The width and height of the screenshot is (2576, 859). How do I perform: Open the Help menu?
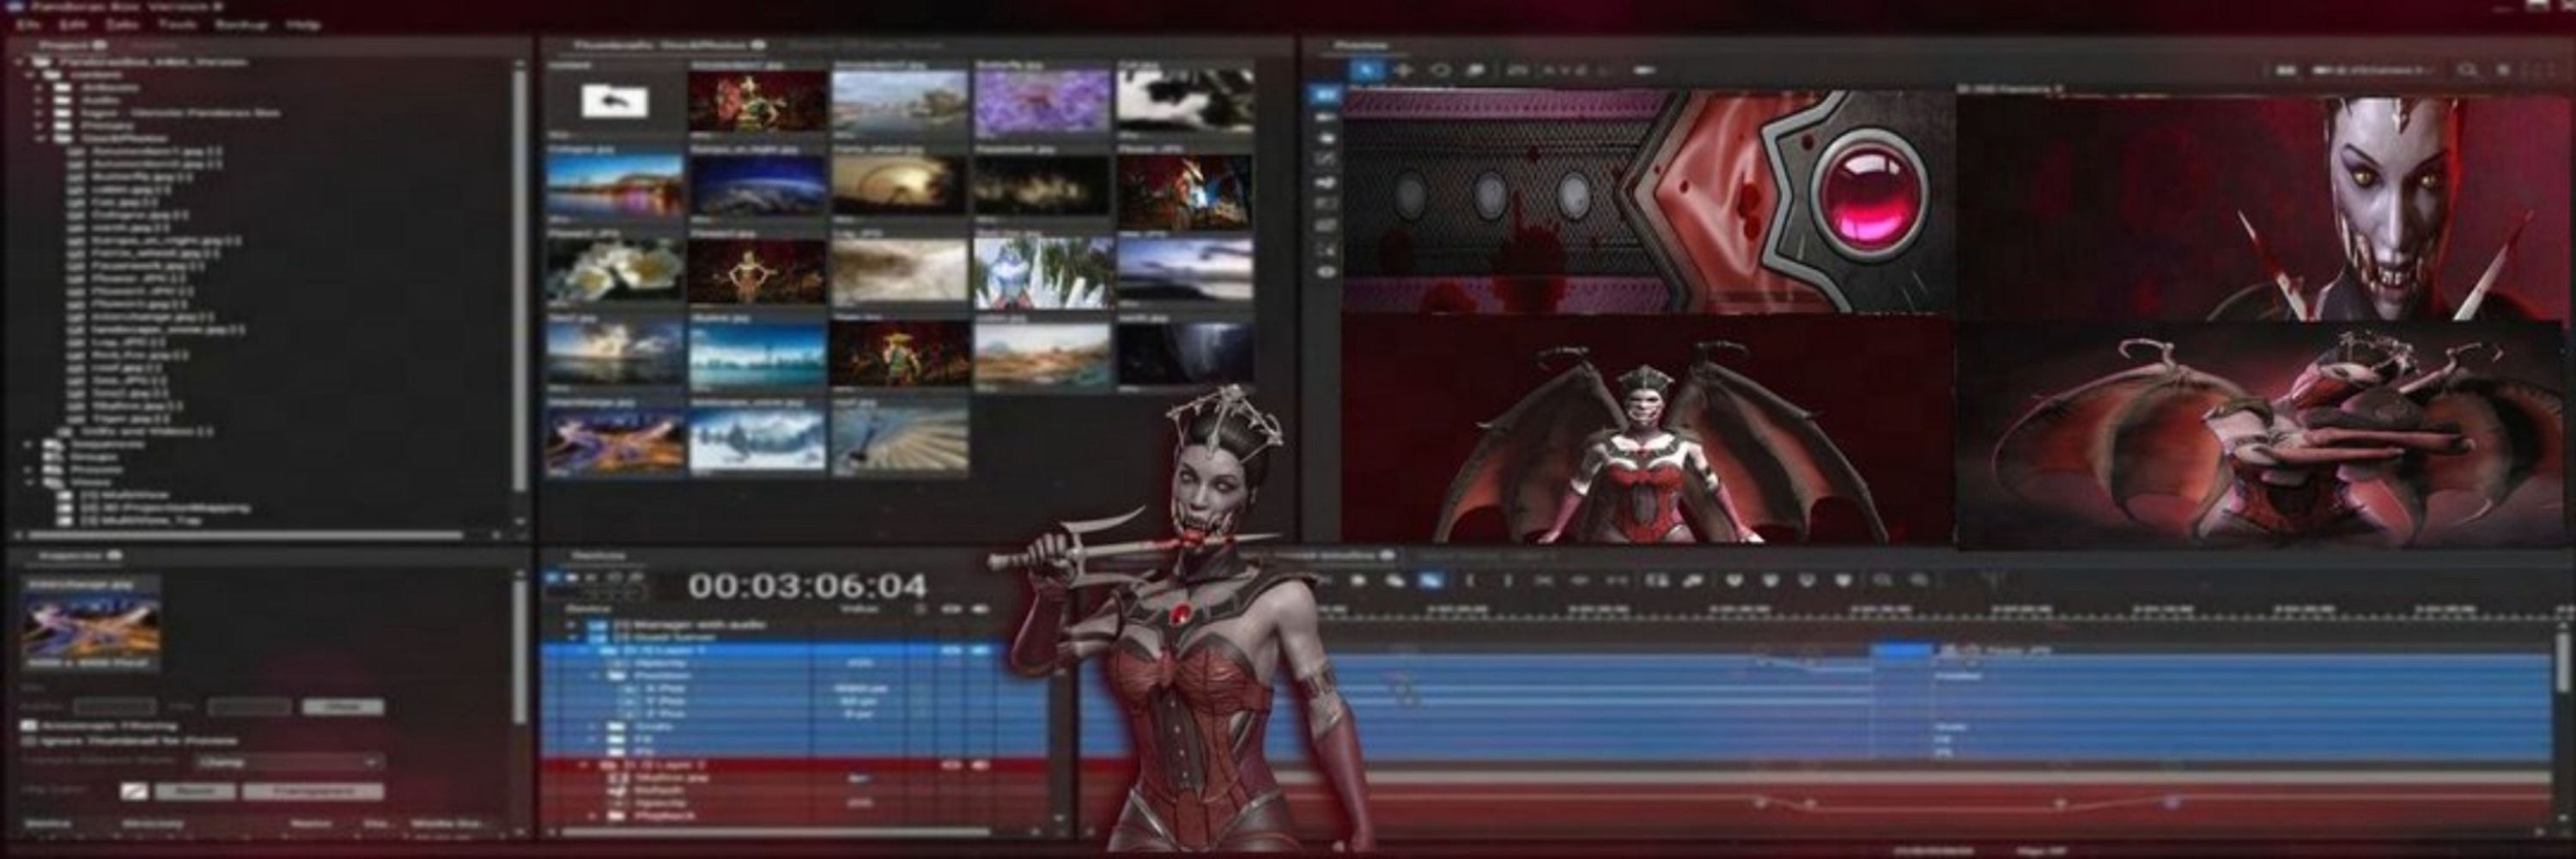point(303,23)
